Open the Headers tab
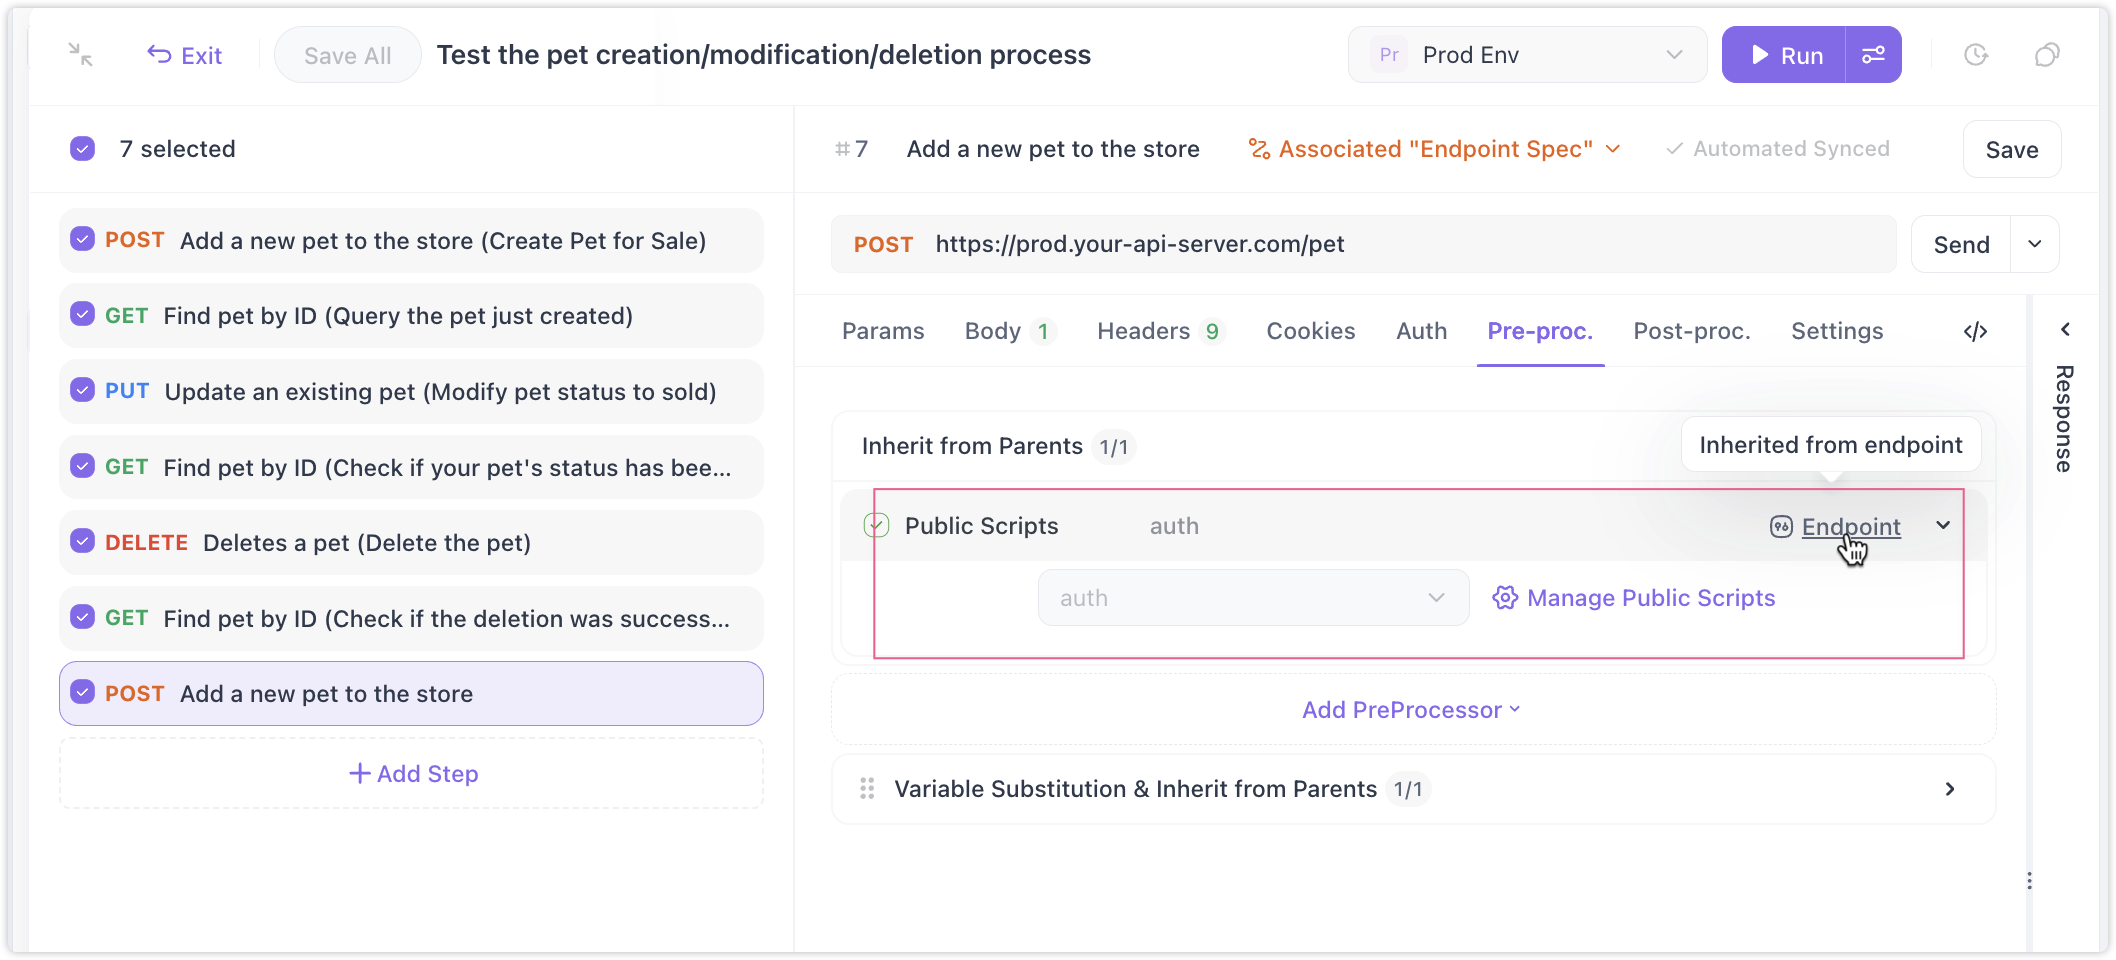The width and height of the screenshot is (2116, 960). coord(1159,331)
